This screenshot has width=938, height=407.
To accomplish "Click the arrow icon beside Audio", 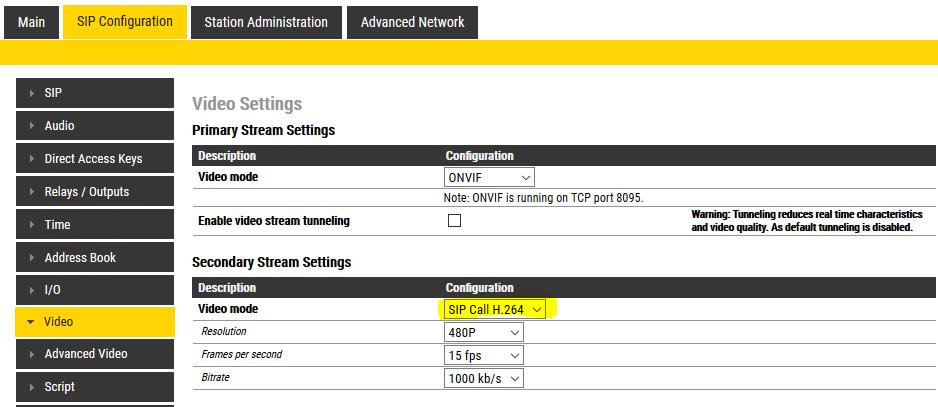I will pyautogui.click(x=32, y=127).
